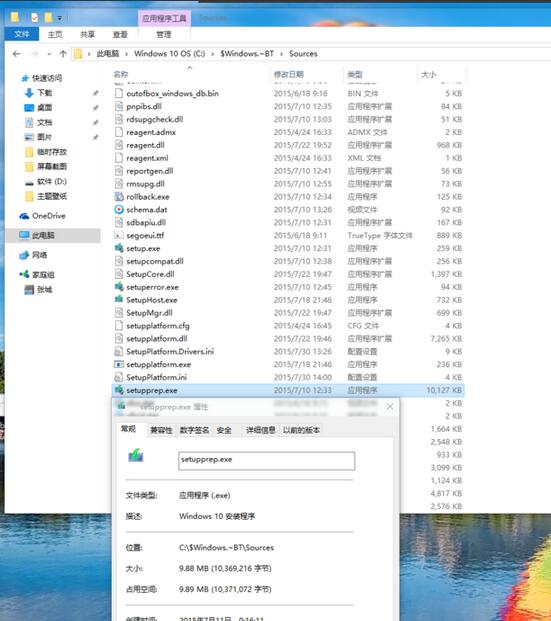This screenshot has width=551, height=621.
Task: Click the setupprep.exe filename input field
Action: 267,461
